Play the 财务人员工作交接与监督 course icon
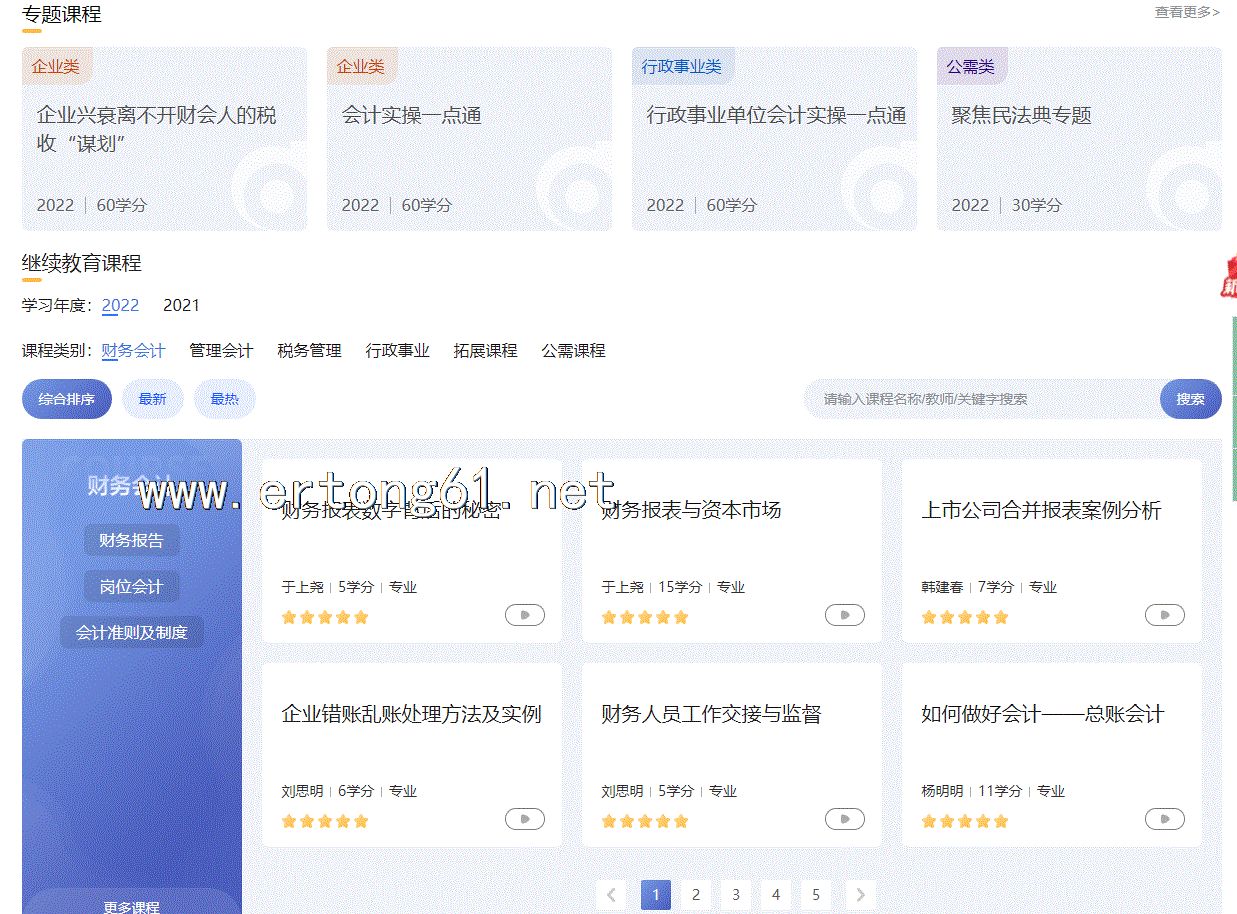This screenshot has height=914, width=1237. pyautogui.click(x=844, y=819)
